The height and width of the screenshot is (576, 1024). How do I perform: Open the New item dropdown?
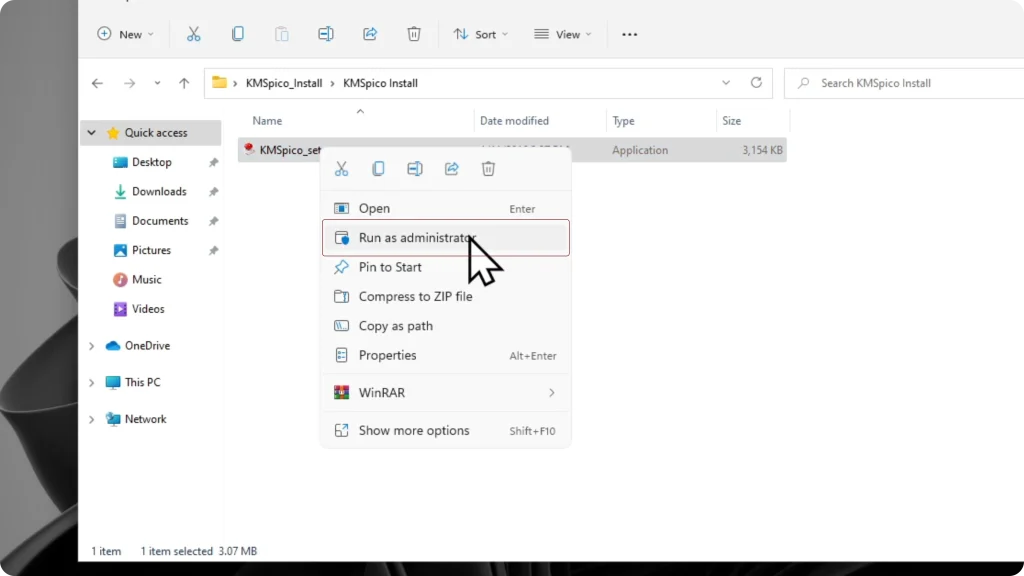click(x=125, y=34)
